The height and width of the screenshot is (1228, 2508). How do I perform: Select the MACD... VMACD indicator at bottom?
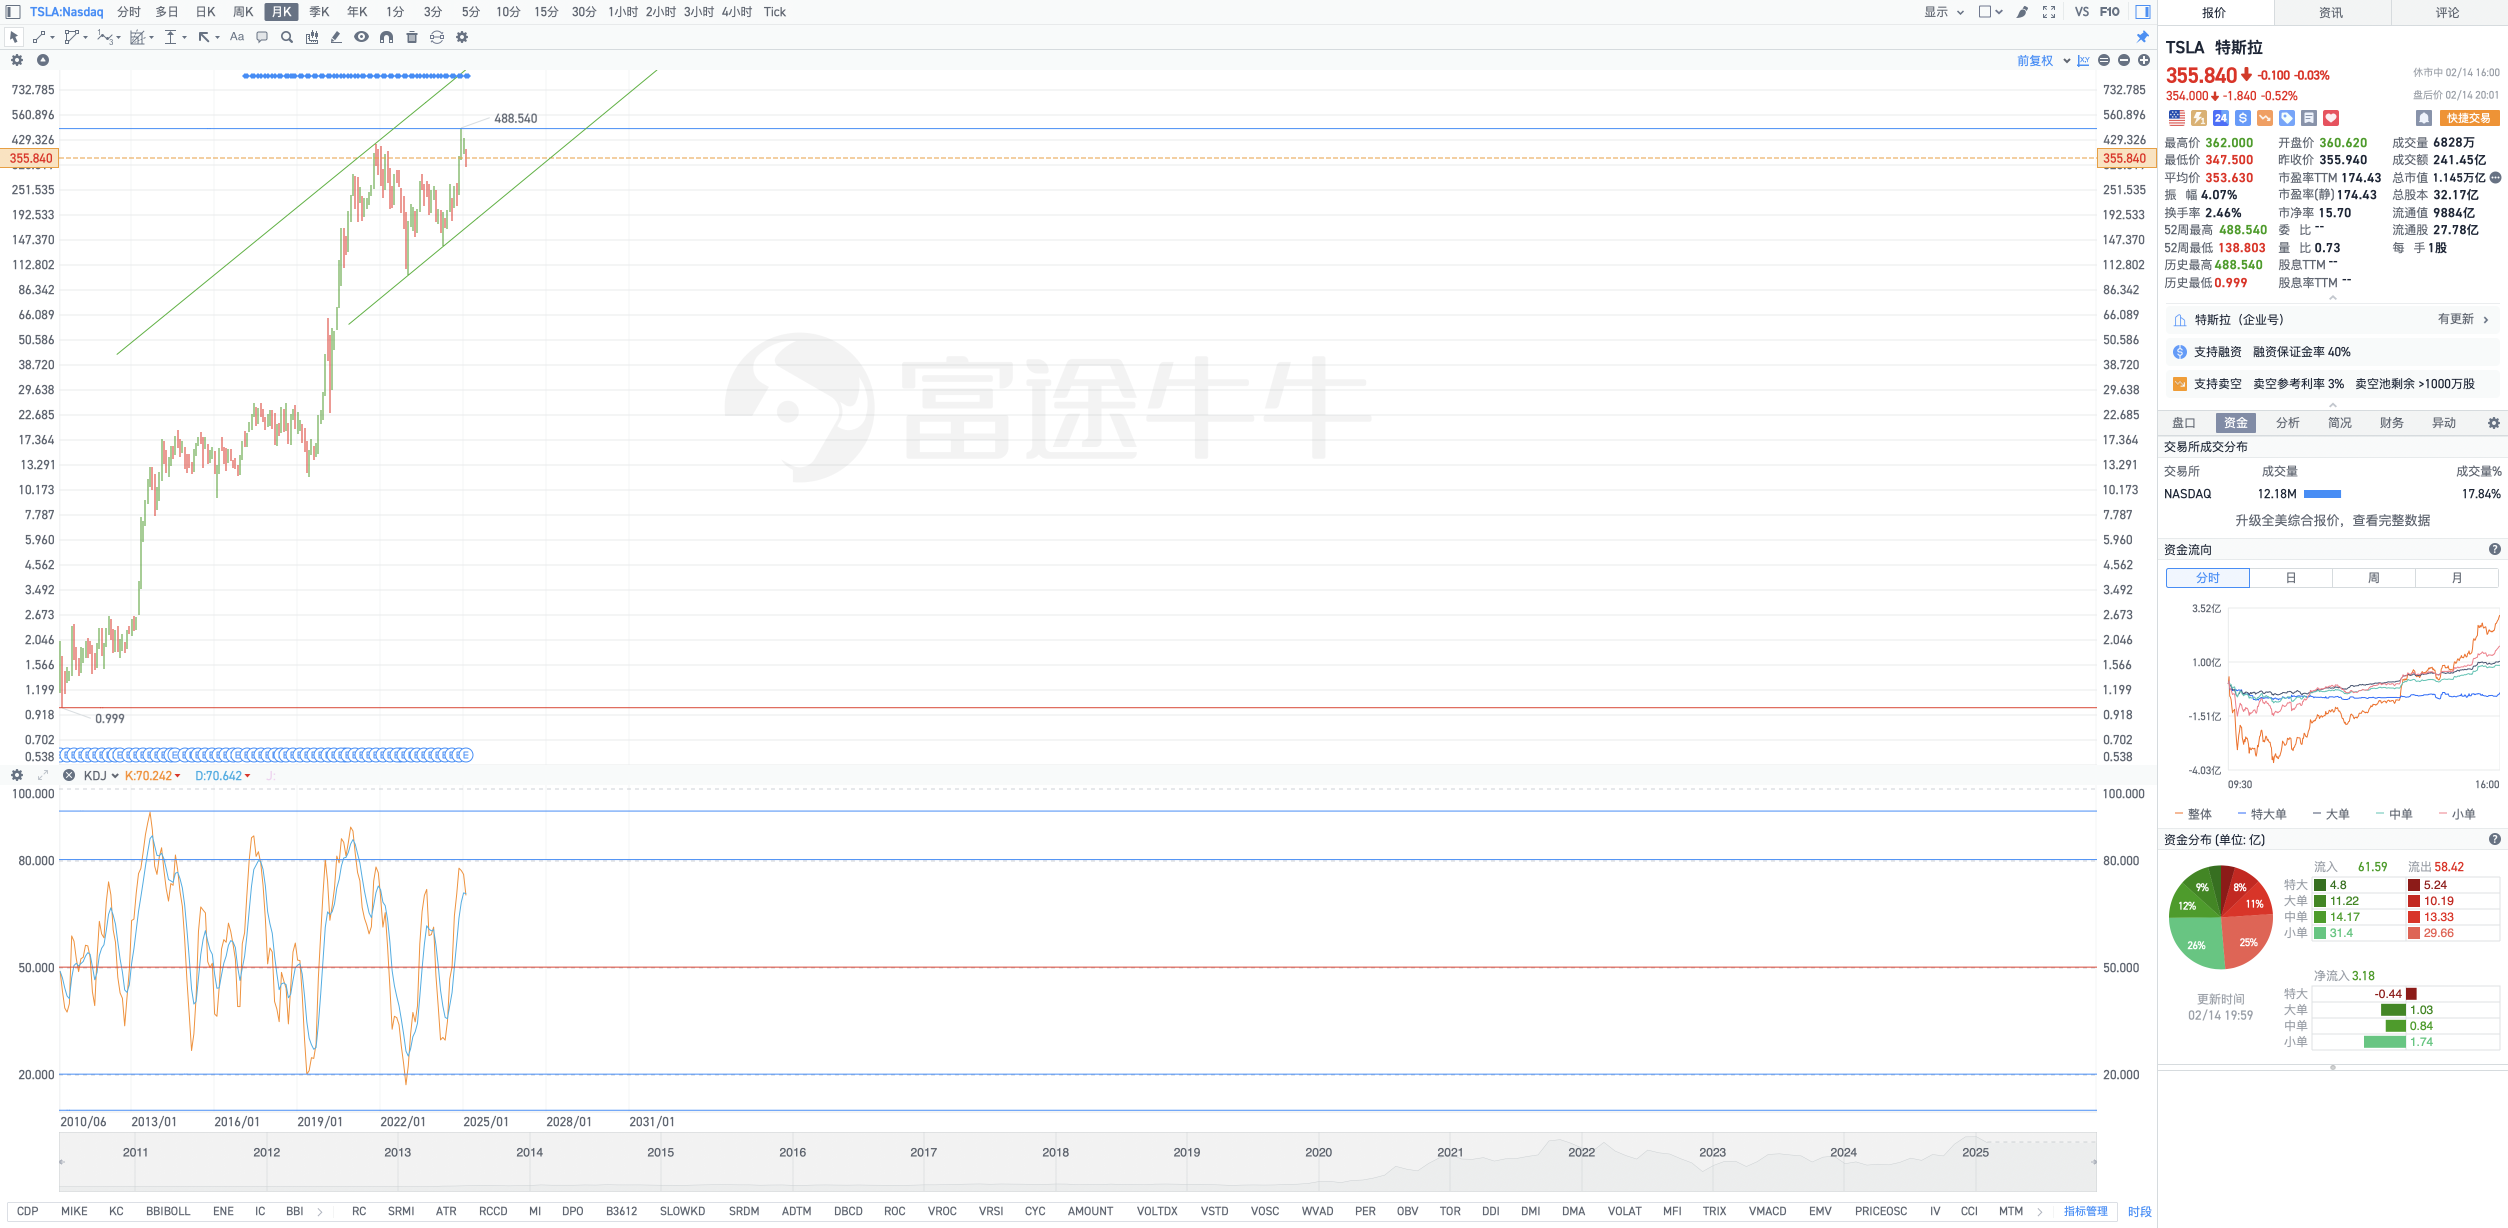[1767, 1211]
